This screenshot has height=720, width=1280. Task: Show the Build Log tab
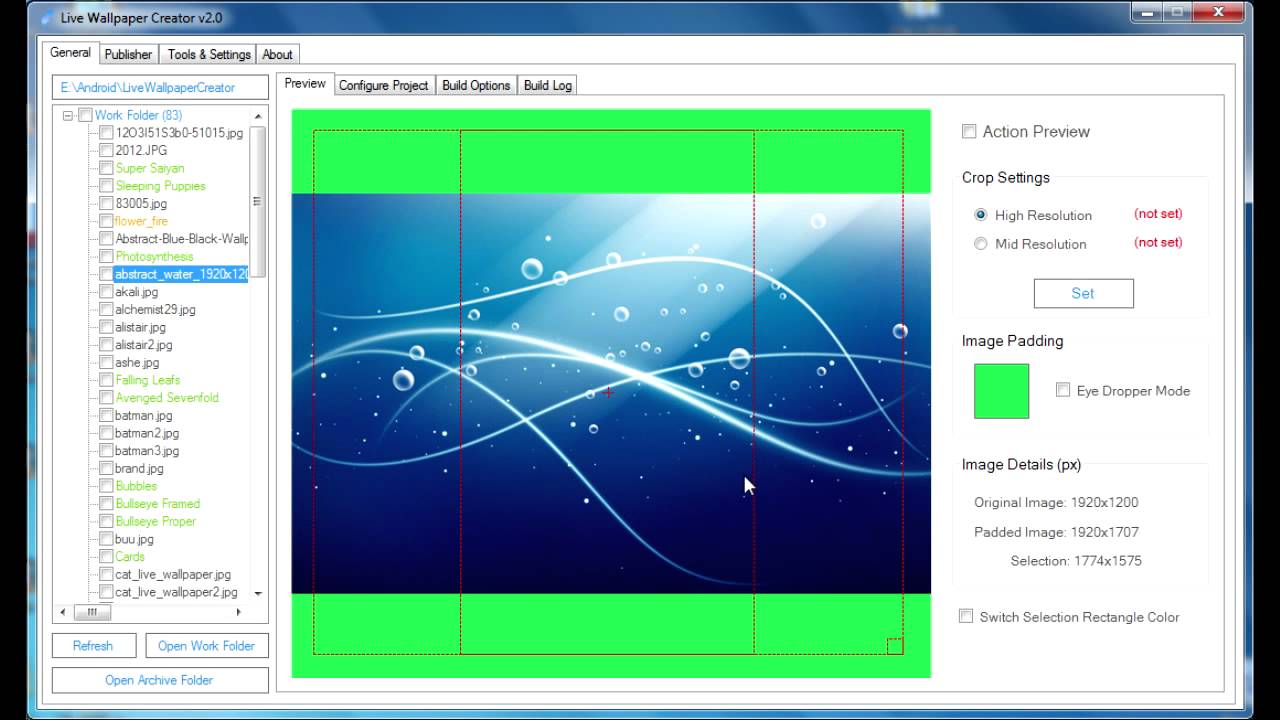547,85
